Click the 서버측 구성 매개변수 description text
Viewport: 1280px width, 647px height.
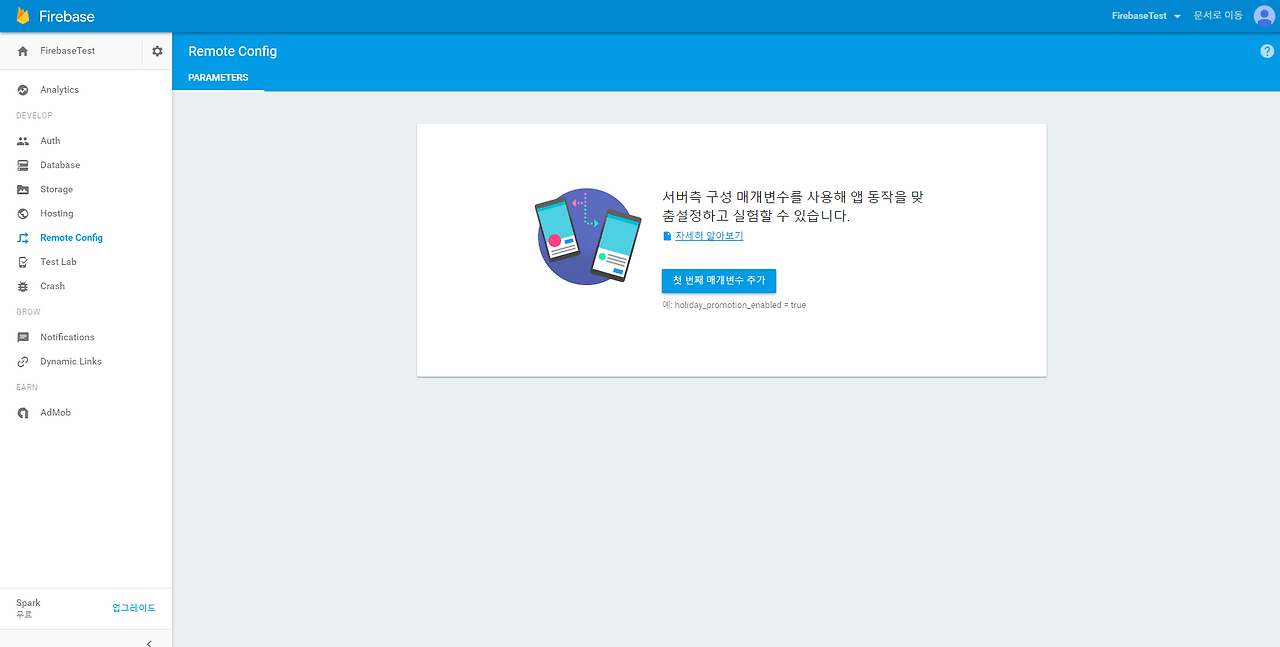tap(793, 207)
